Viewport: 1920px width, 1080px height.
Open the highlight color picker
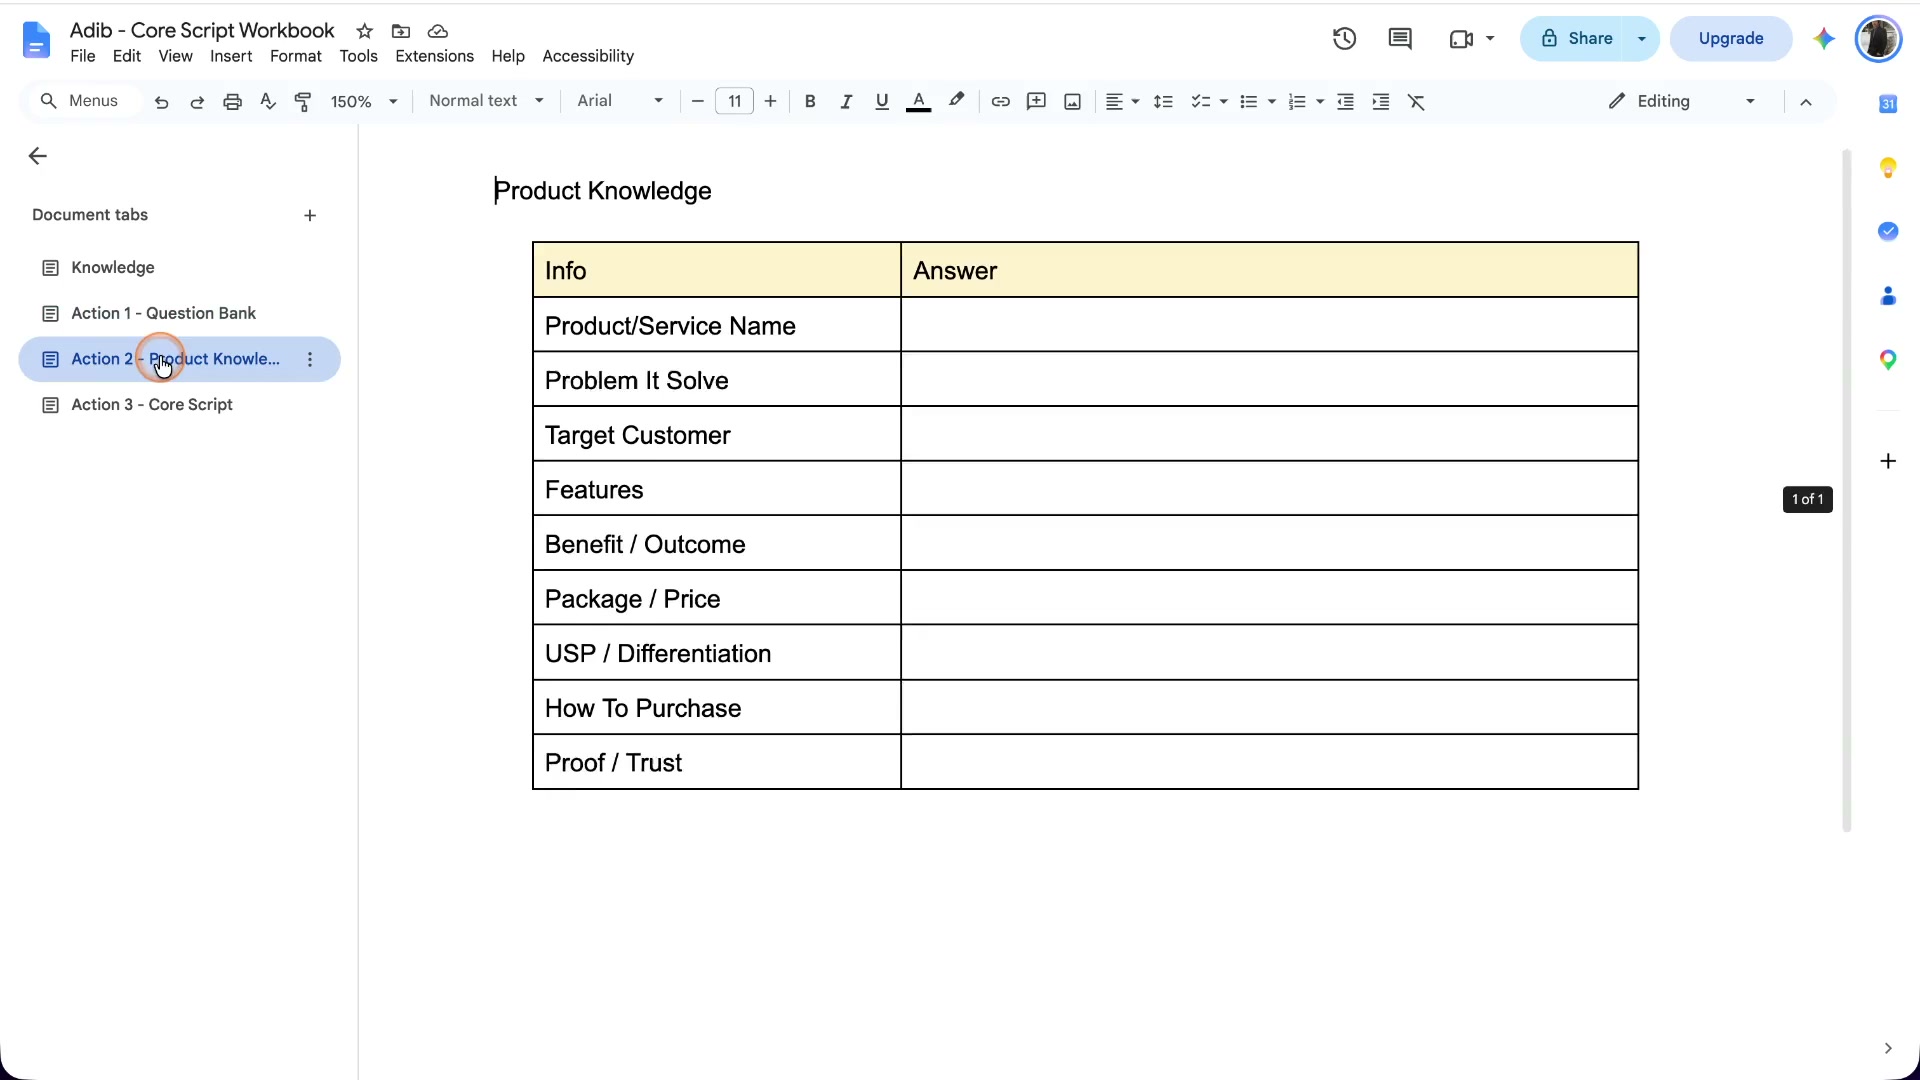(956, 101)
